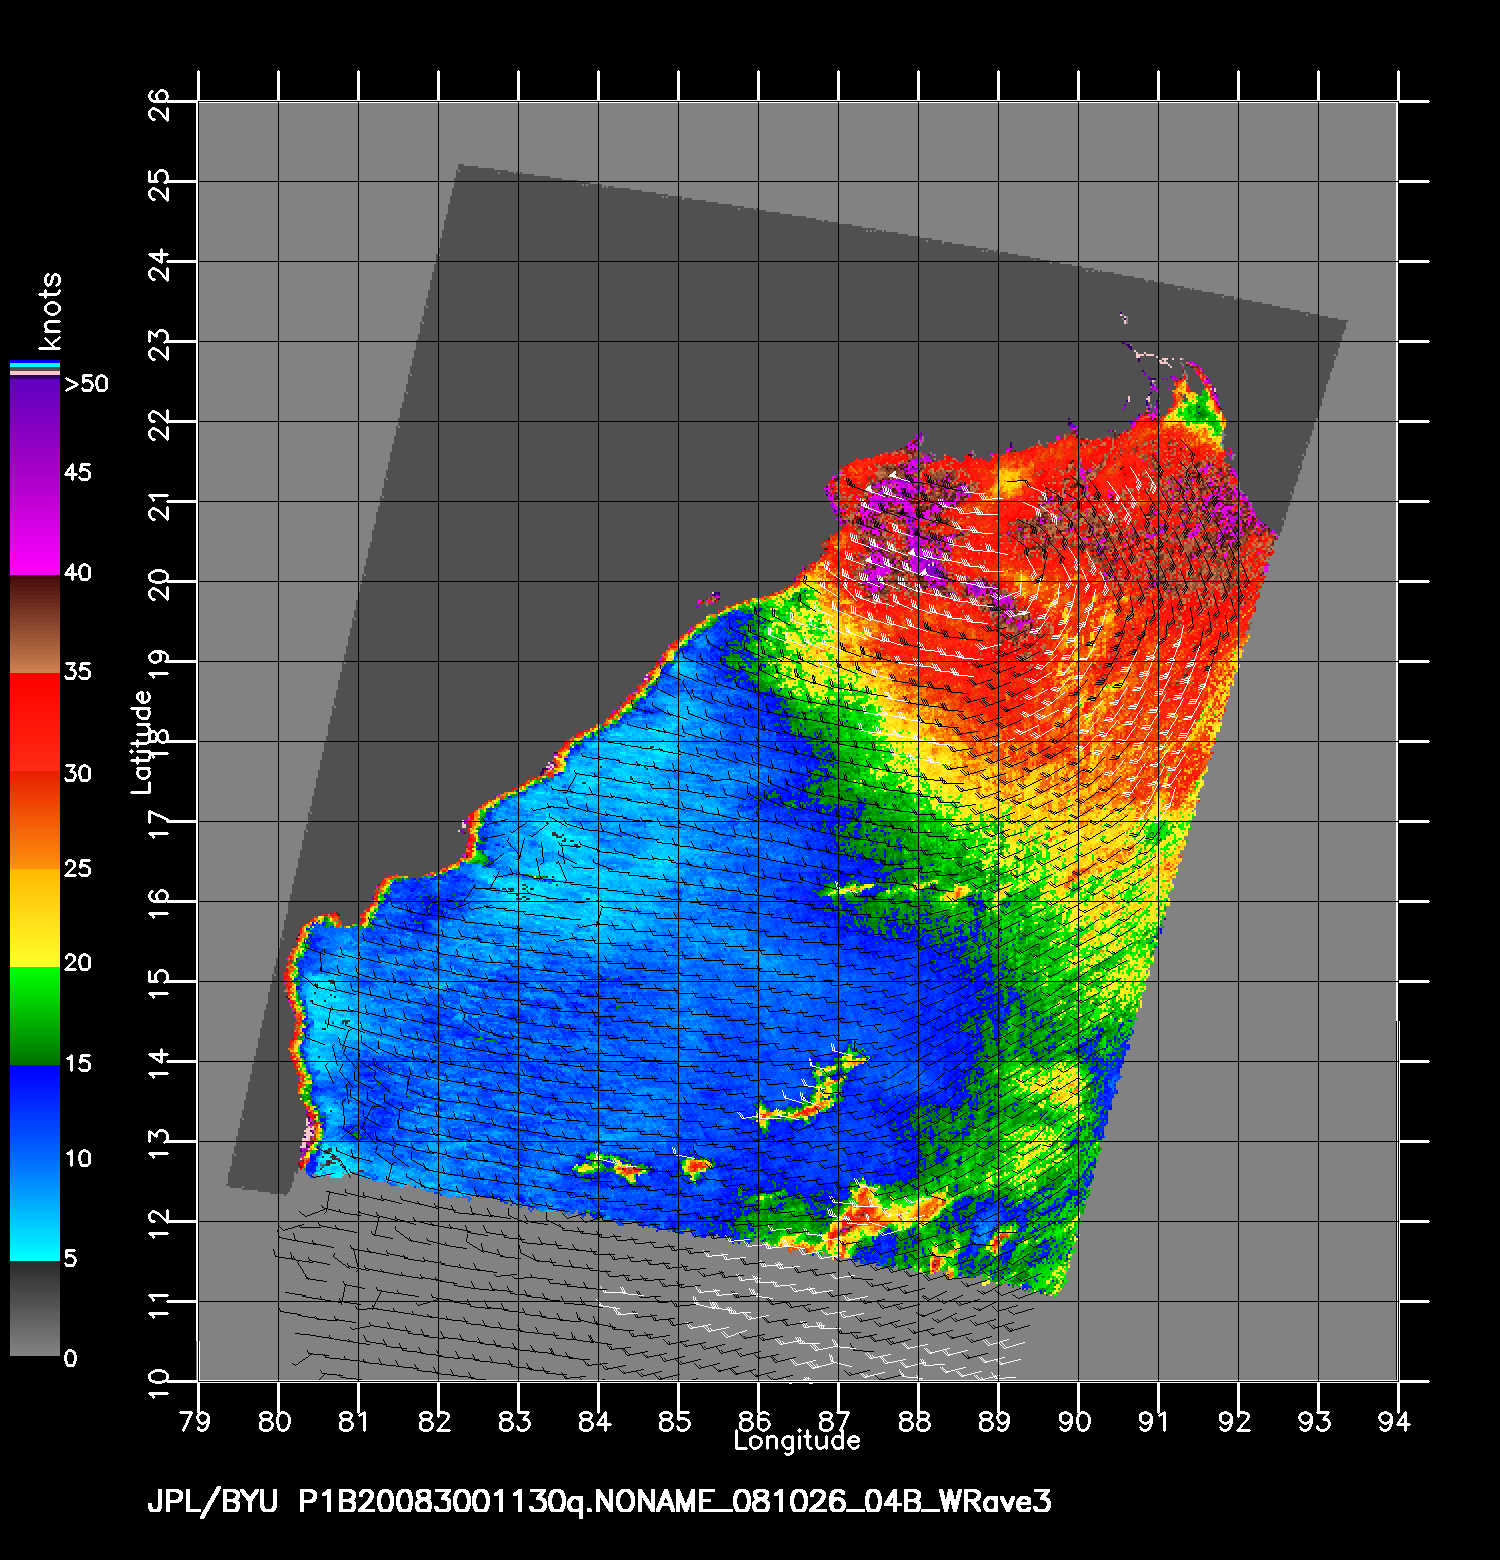Click the longitude tick label '93'
The height and width of the screenshot is (1560, 1500).
pyautogui.click(x=1315, y=1421)
